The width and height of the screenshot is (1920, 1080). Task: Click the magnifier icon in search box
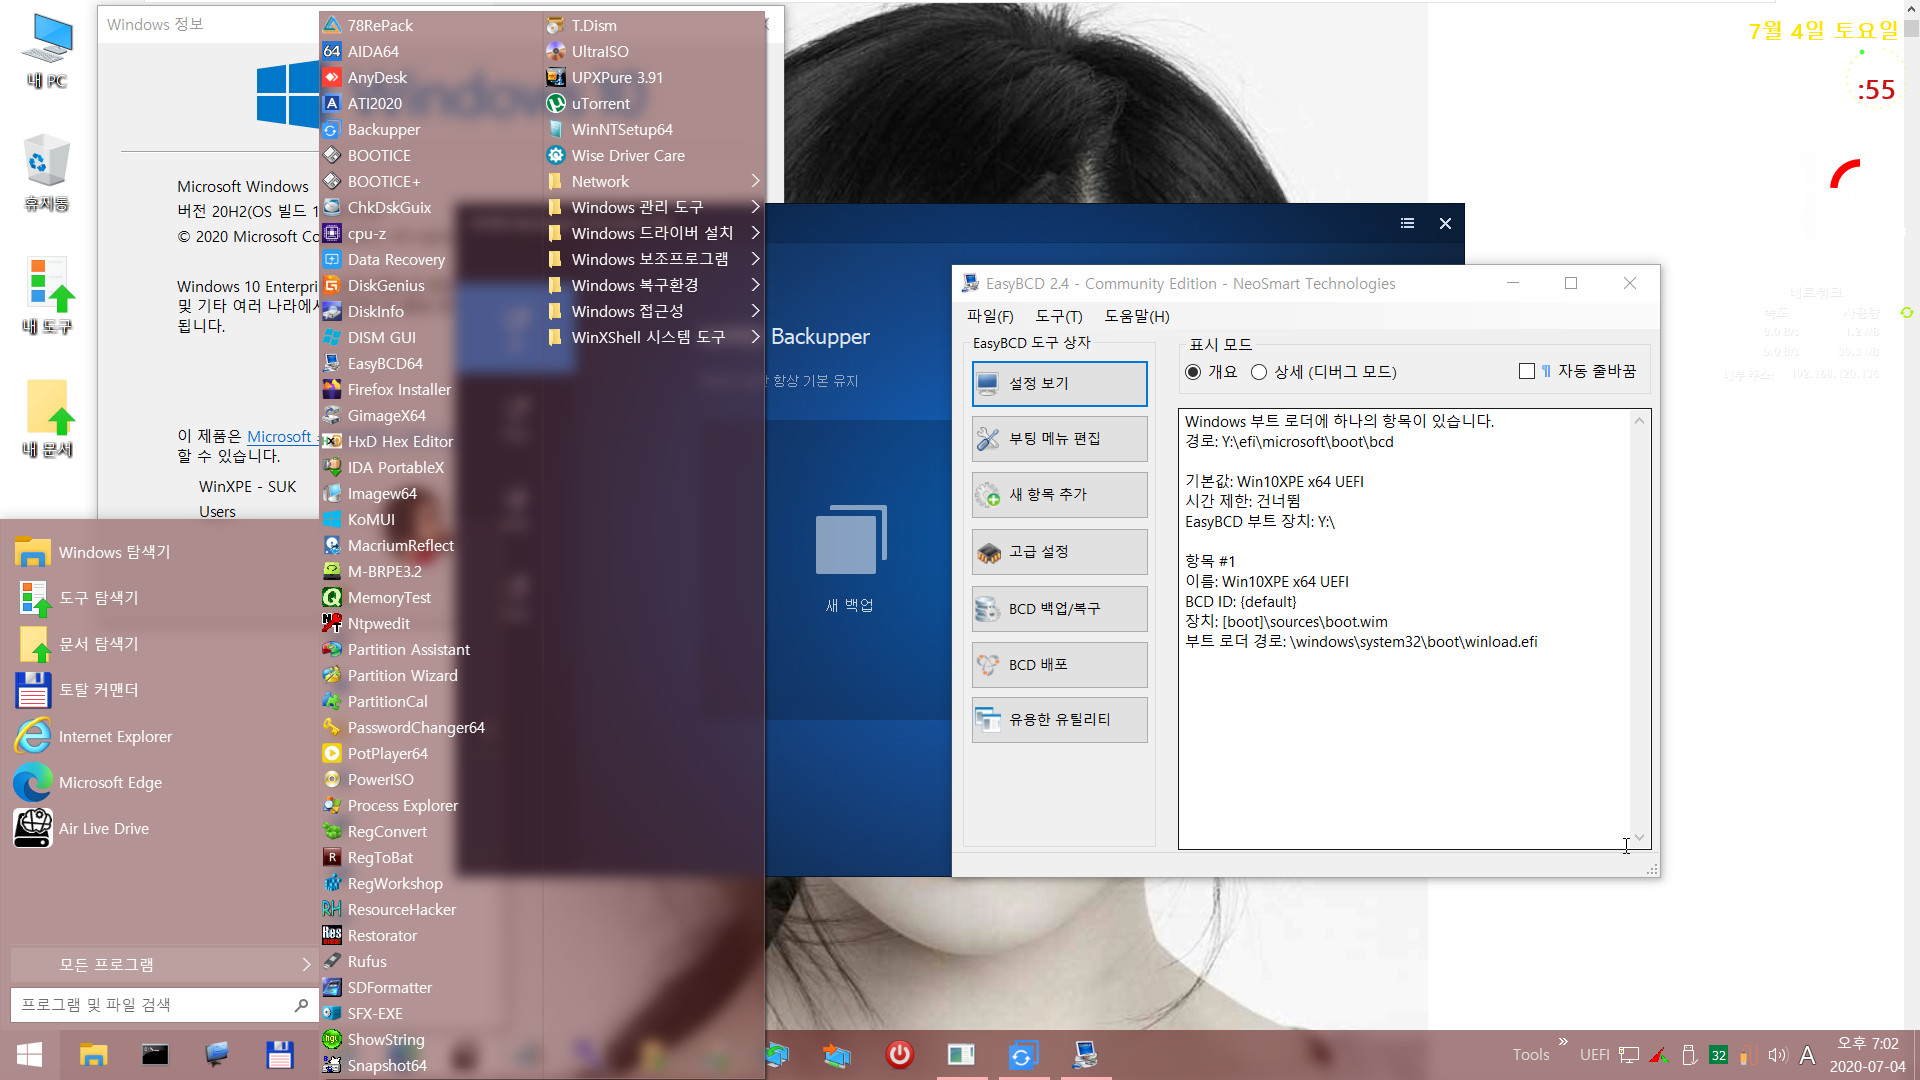point(301,1005)
